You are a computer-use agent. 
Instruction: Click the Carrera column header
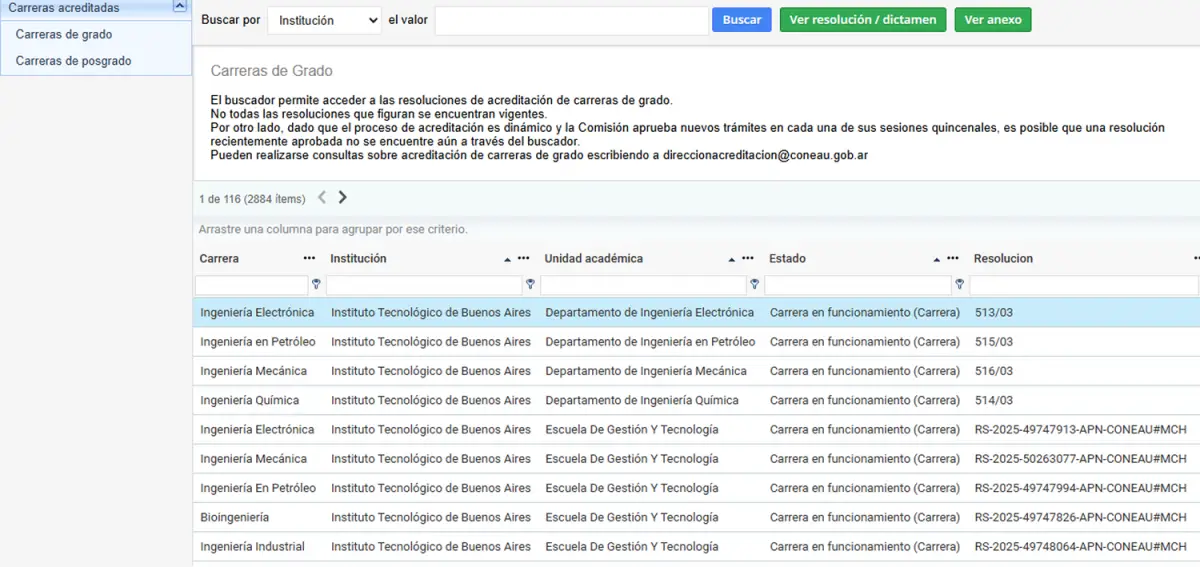219,259
